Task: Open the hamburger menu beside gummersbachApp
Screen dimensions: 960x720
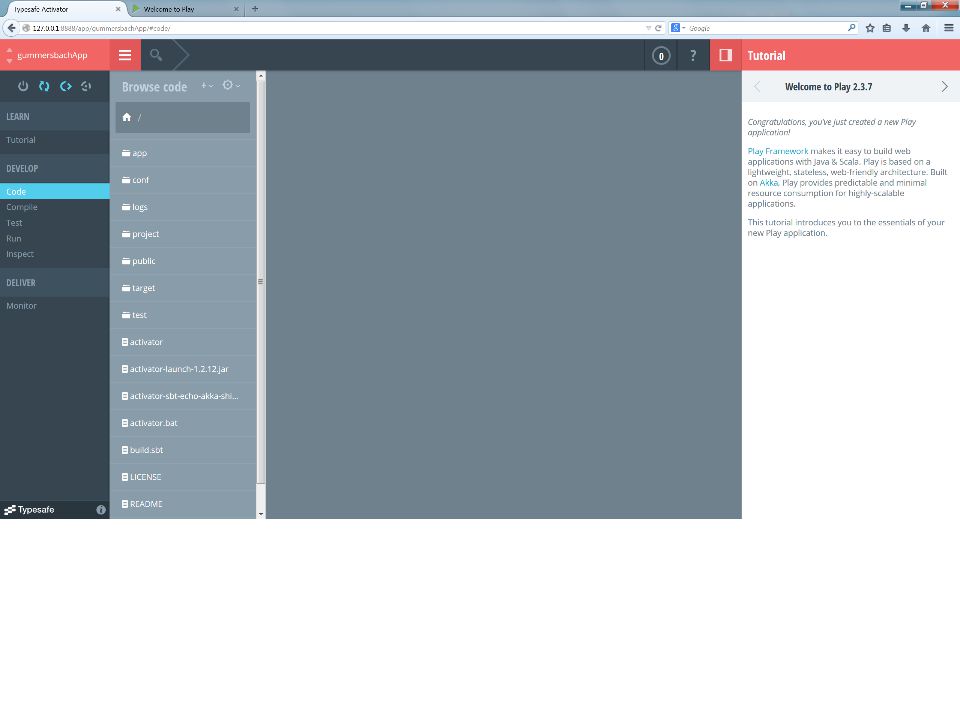Action: (x=125, y=55)
